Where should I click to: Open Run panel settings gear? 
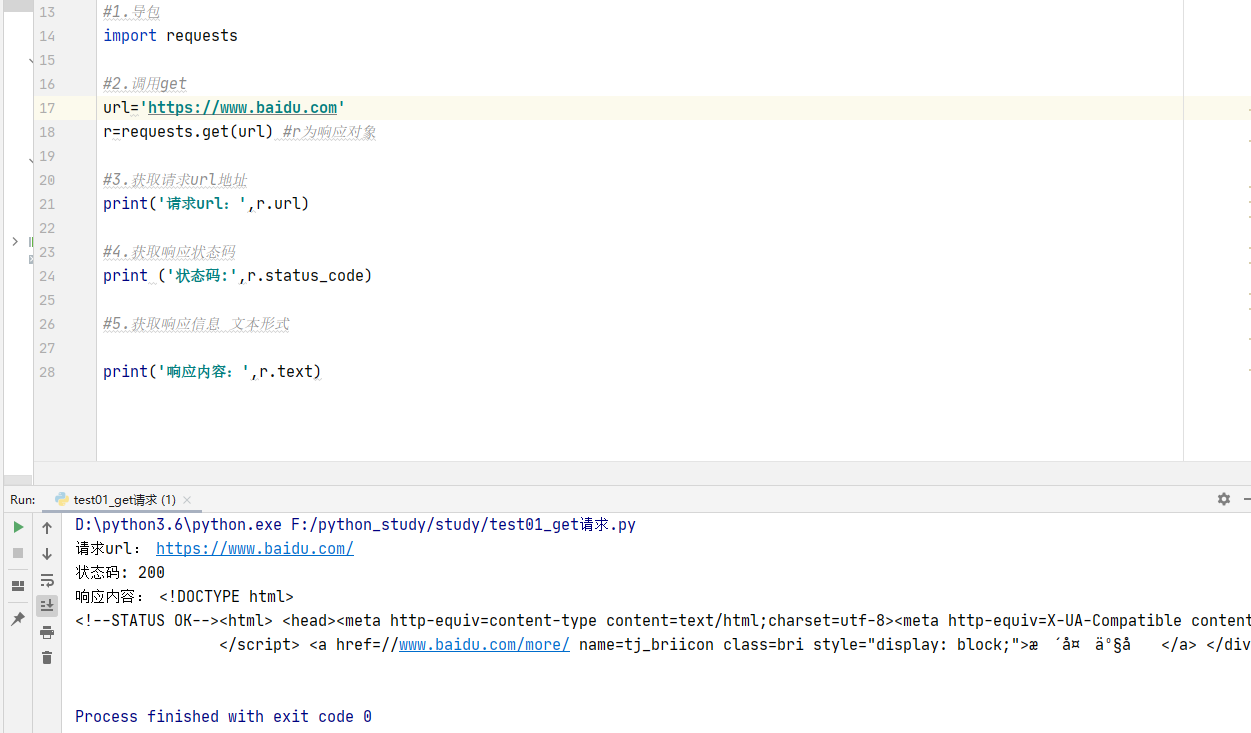click(x=1224, y=499)
